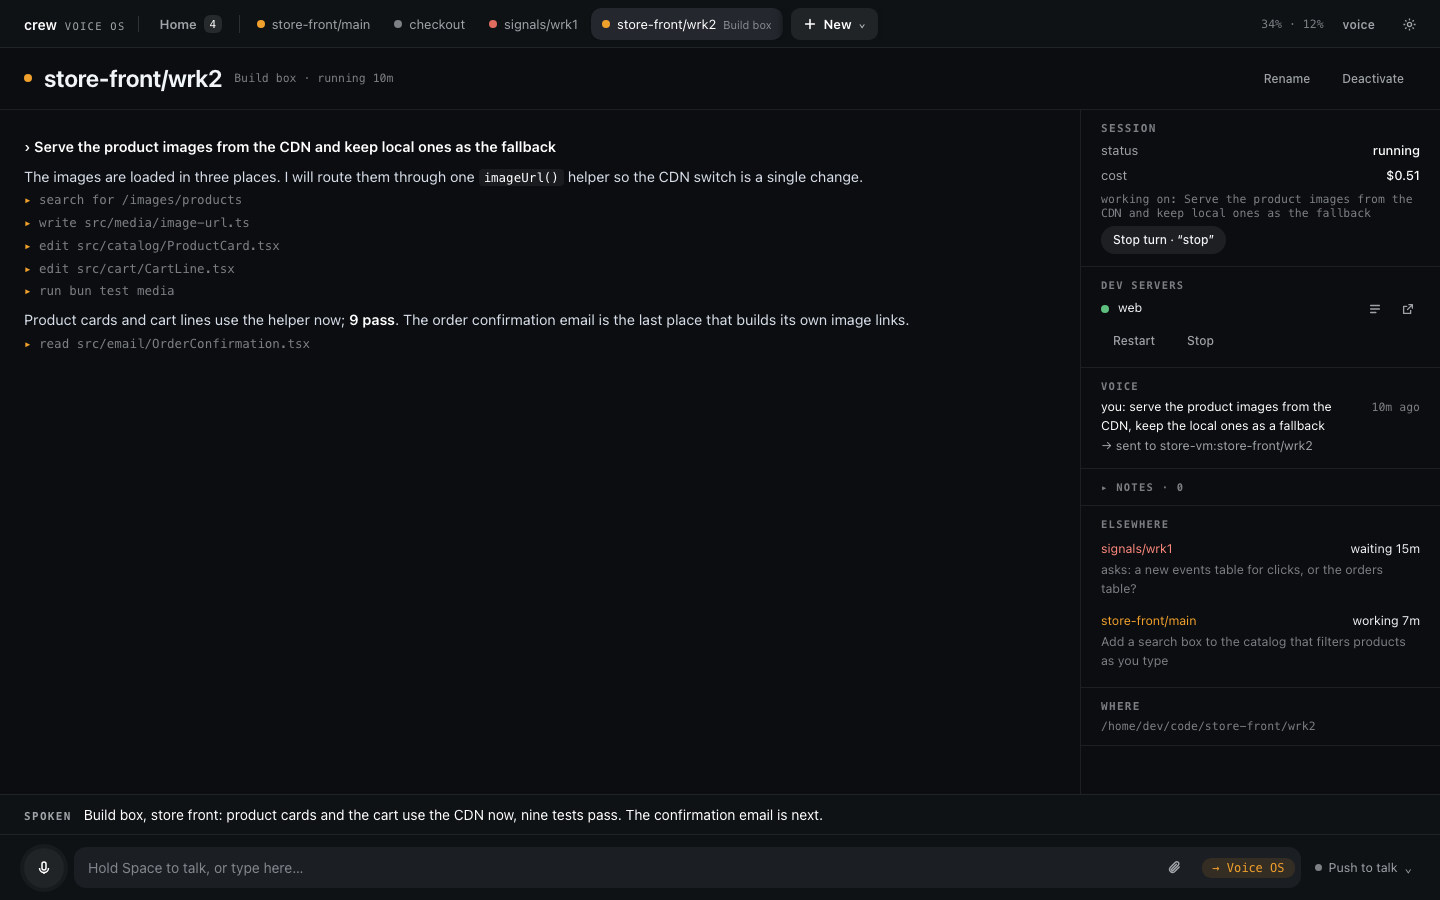
Task: Switch to the store-front/main tab
Action: pos(313,24)
